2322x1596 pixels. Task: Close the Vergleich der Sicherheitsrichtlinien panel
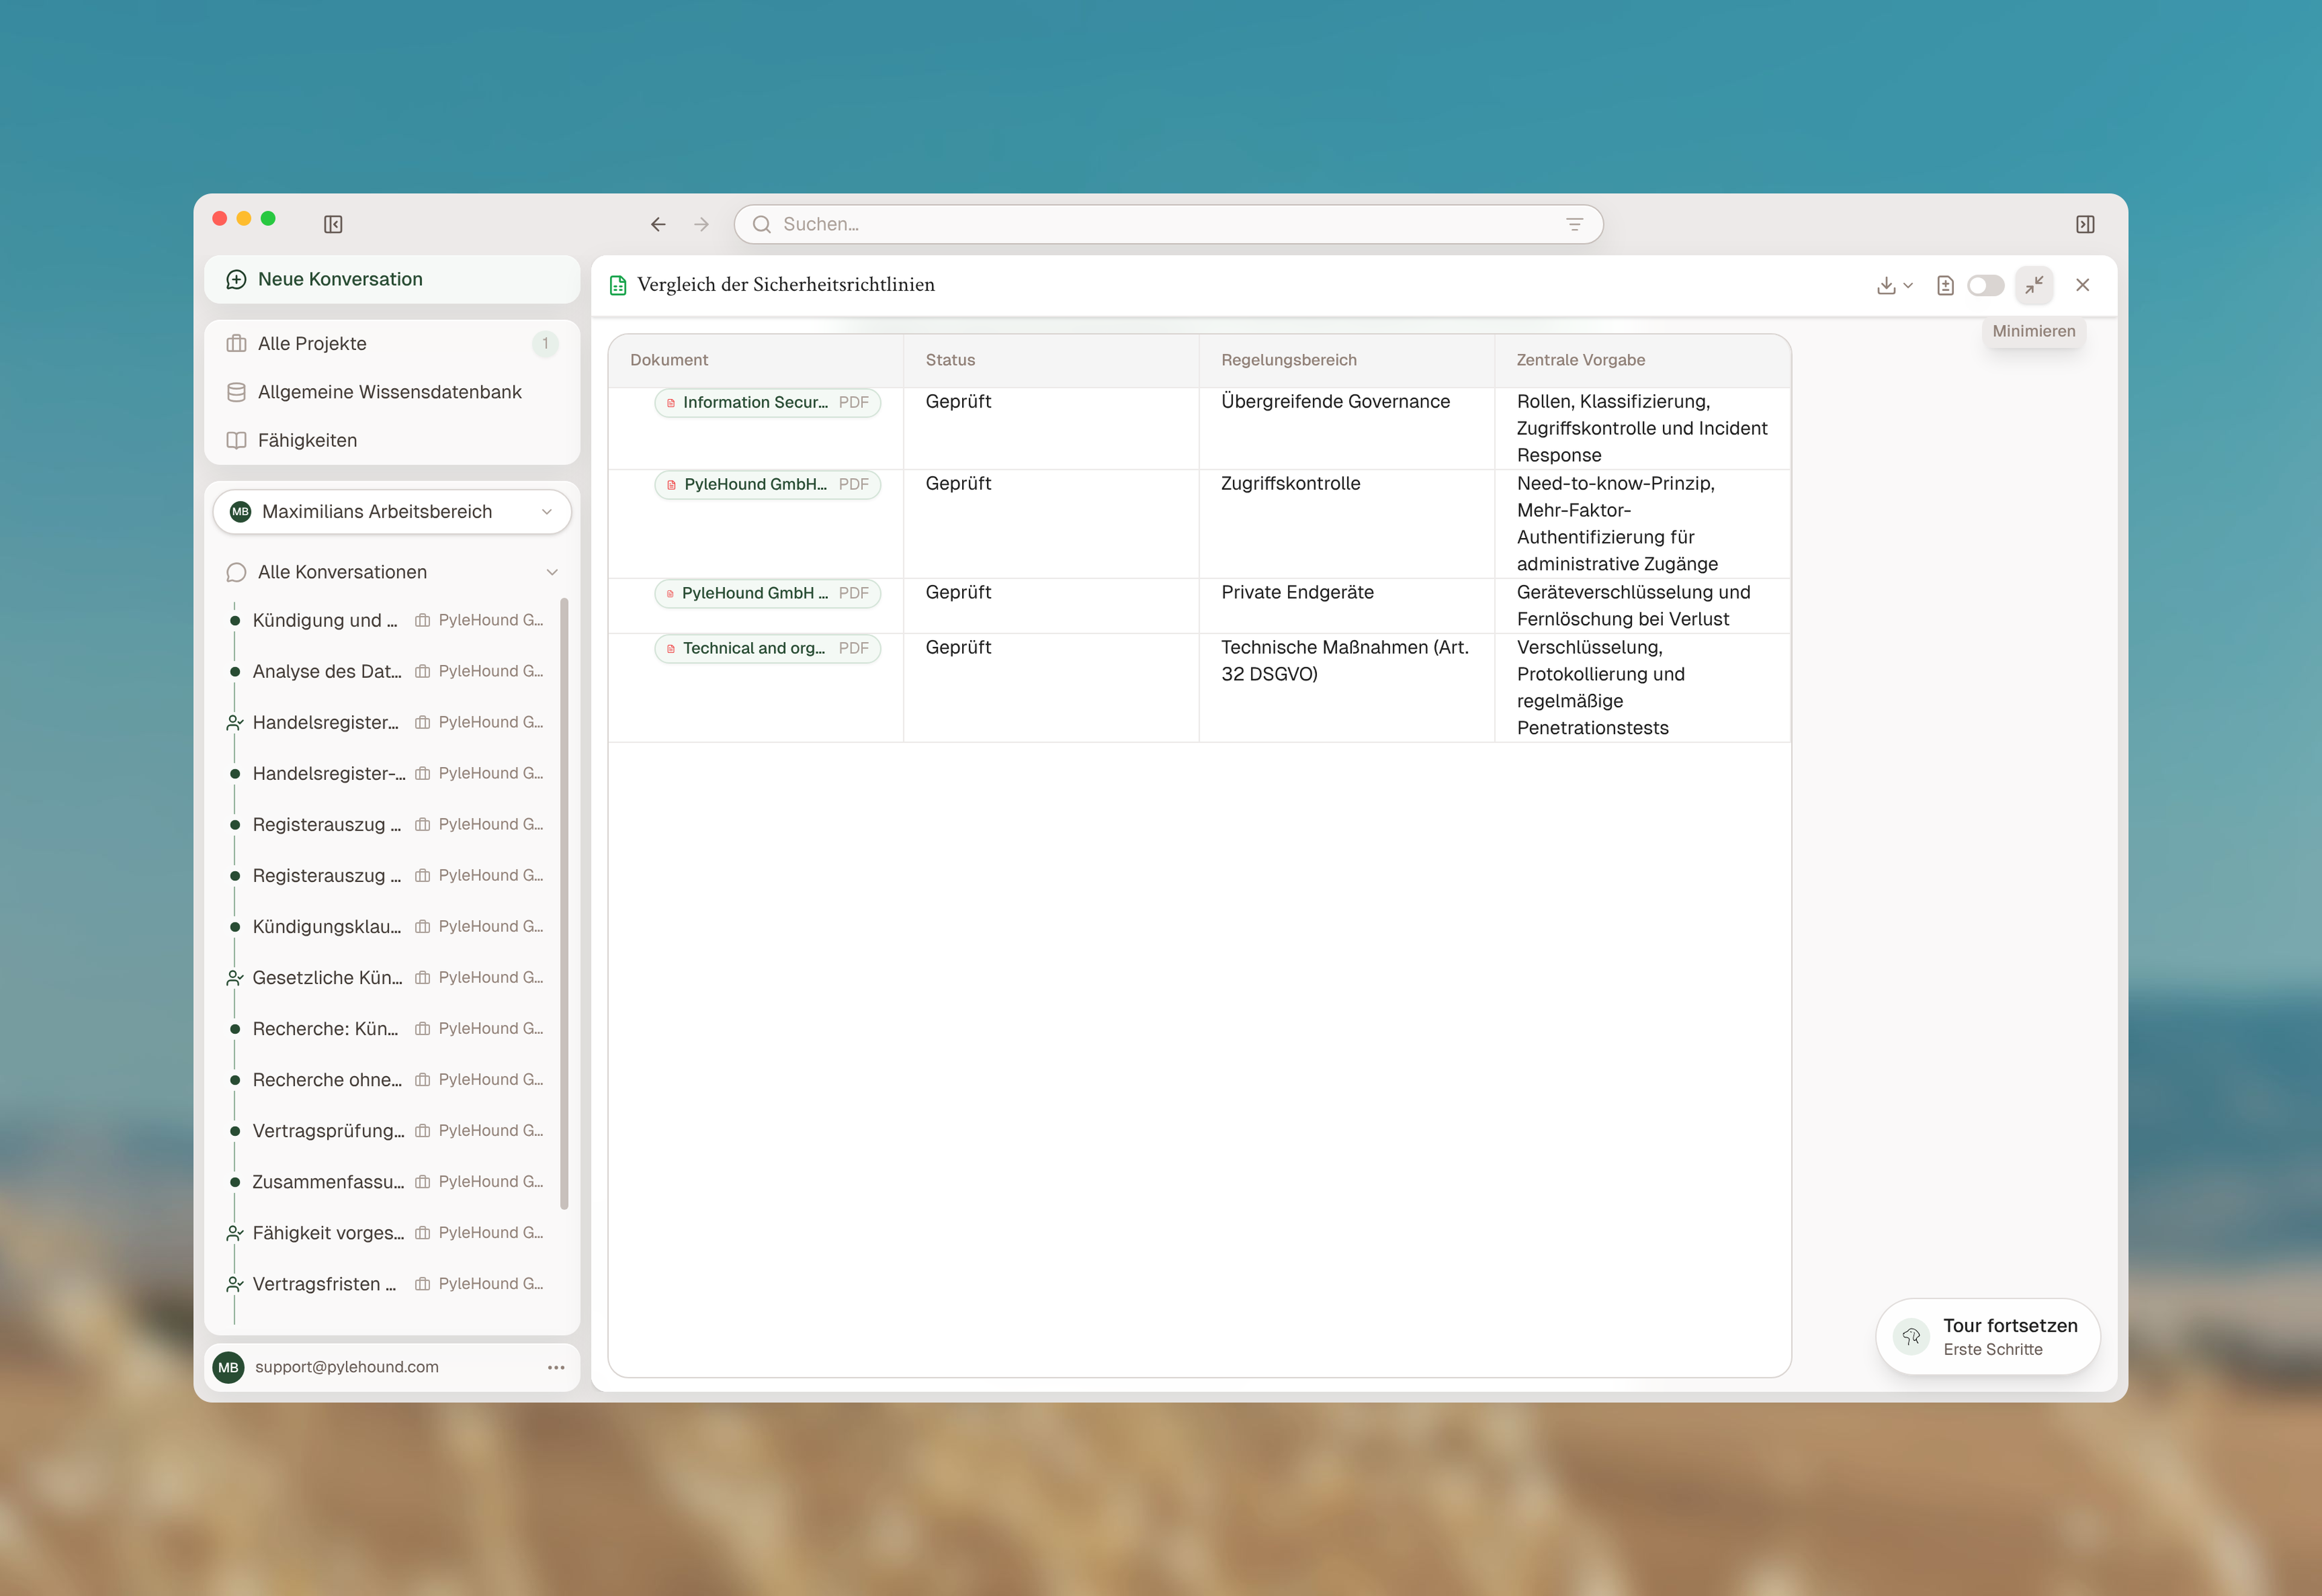tap(2083, 285)
